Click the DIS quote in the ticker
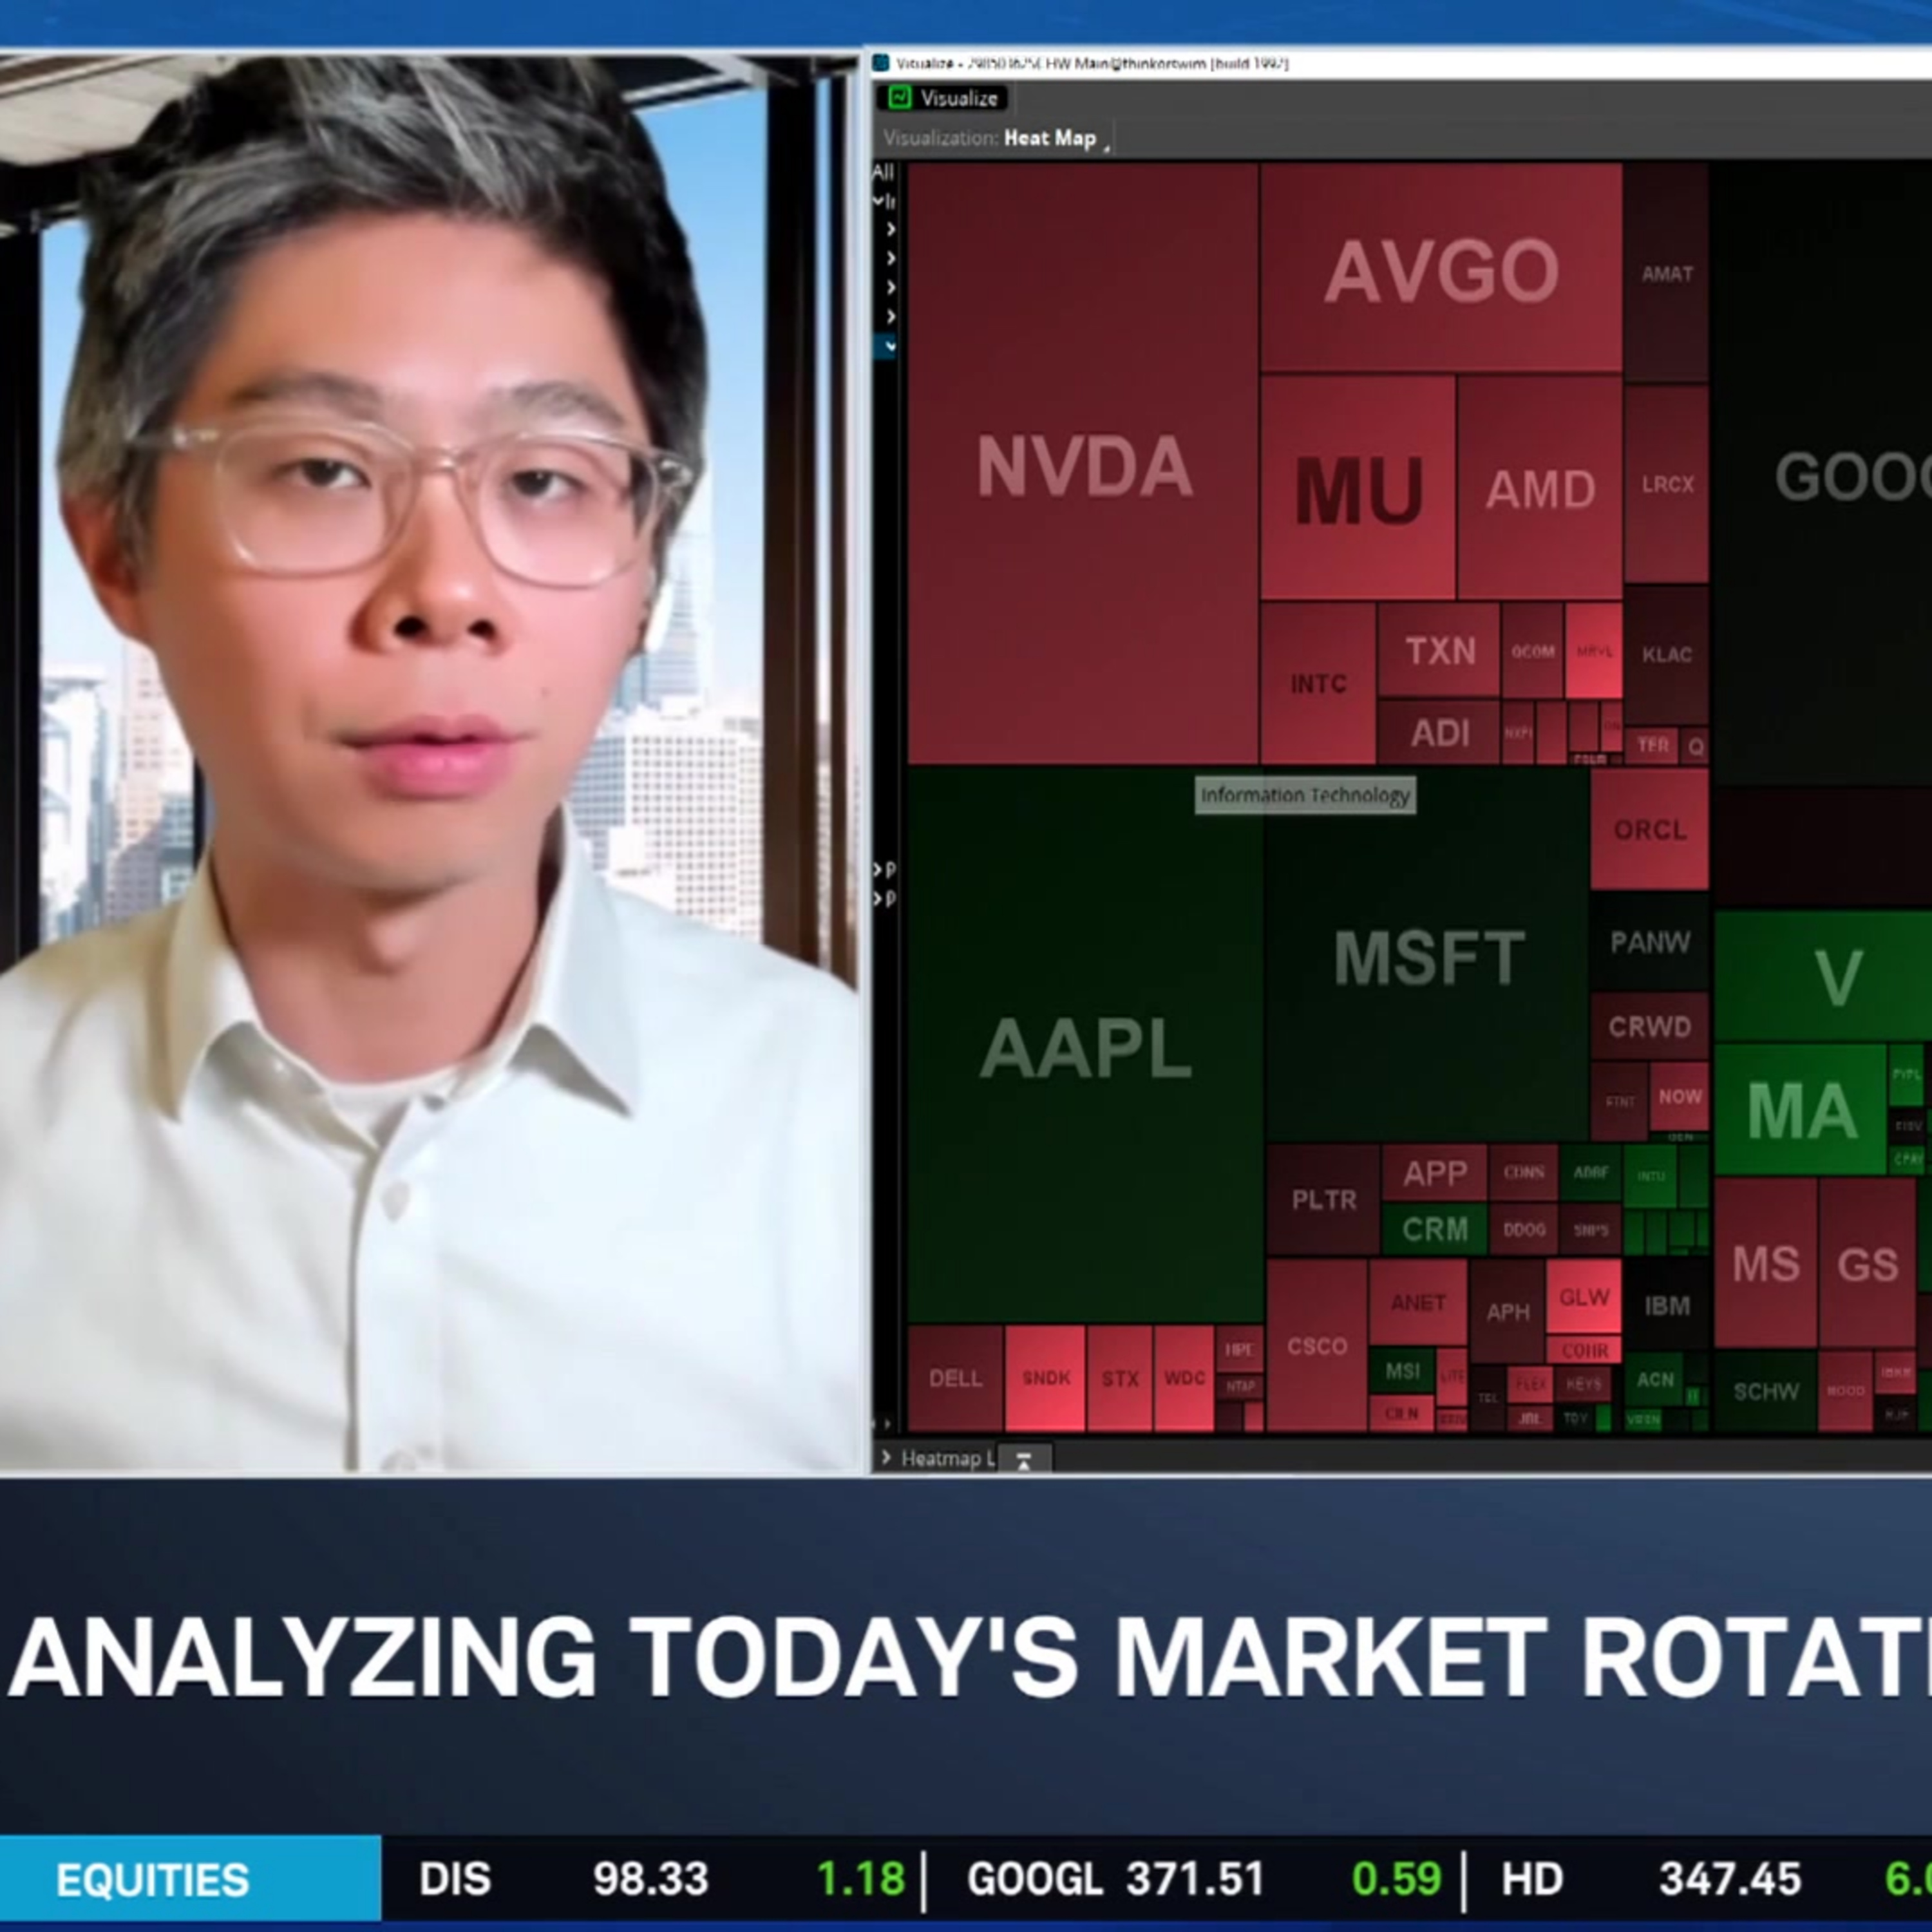The height and width of the screenshot is (1932, 1932). coord(662,1879)
